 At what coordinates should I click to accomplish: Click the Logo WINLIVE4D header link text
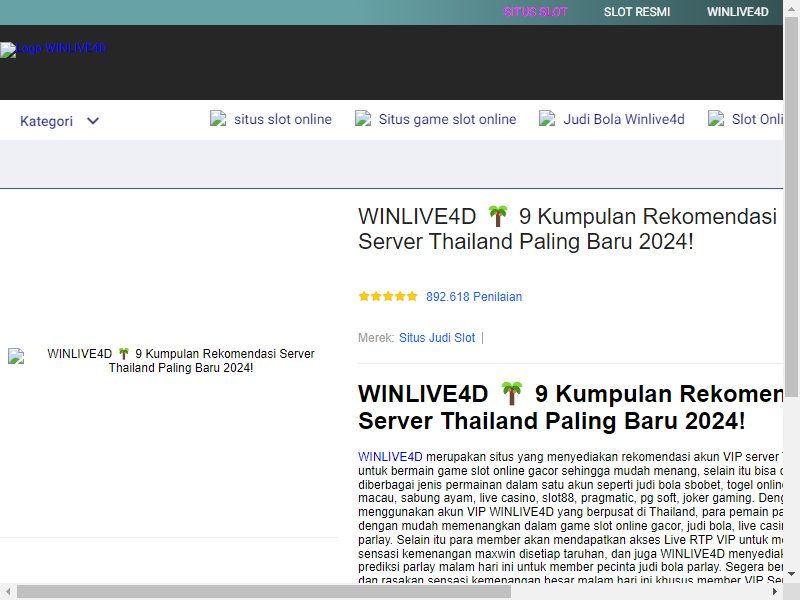pyautogui.click(x=61, y=48)
